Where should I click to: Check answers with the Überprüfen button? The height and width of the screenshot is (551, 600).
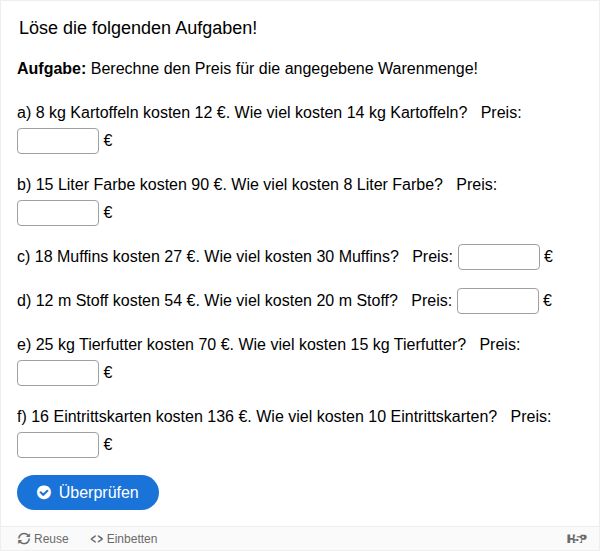point(88,492)
